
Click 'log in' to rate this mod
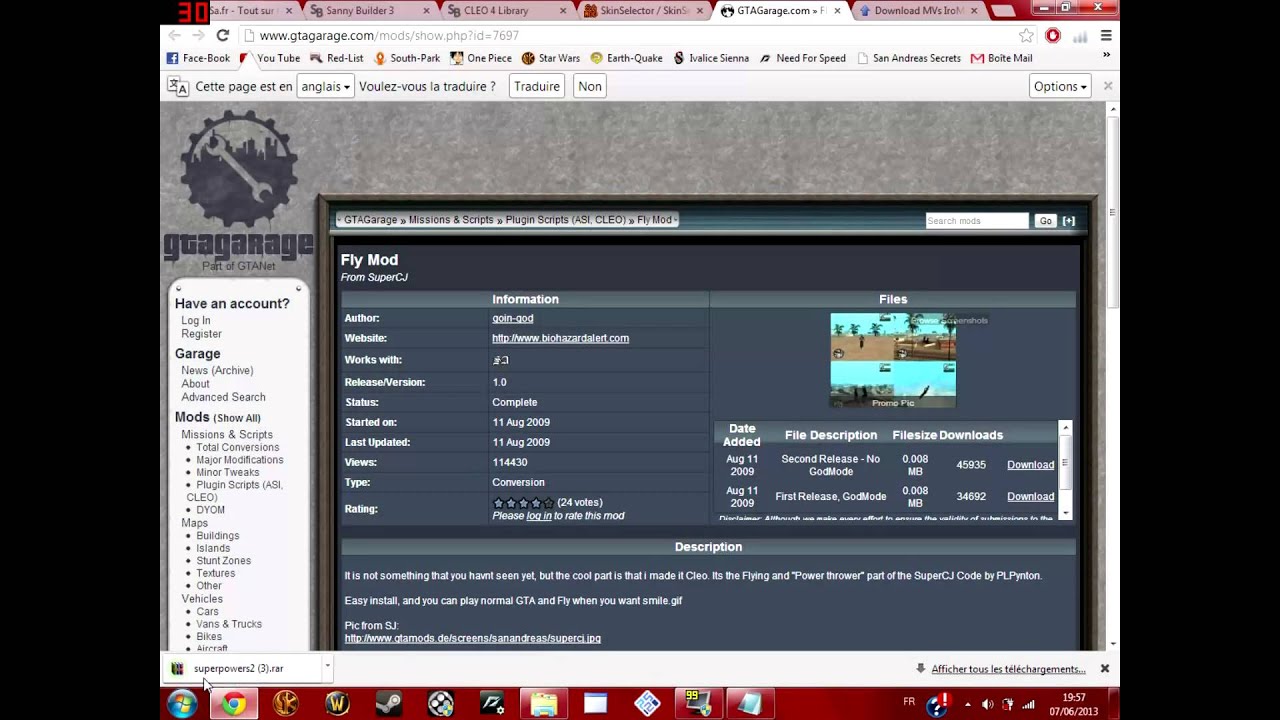point(539,516)
